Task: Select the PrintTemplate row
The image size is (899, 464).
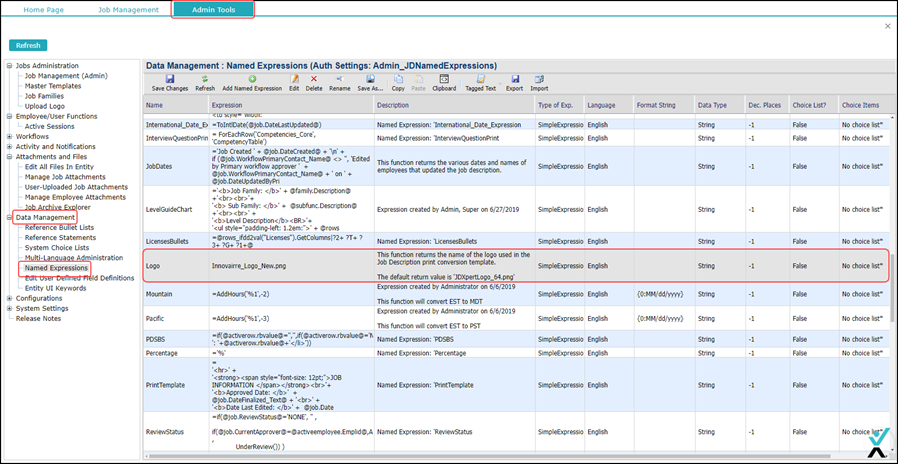Action: [x=517, y=385]
